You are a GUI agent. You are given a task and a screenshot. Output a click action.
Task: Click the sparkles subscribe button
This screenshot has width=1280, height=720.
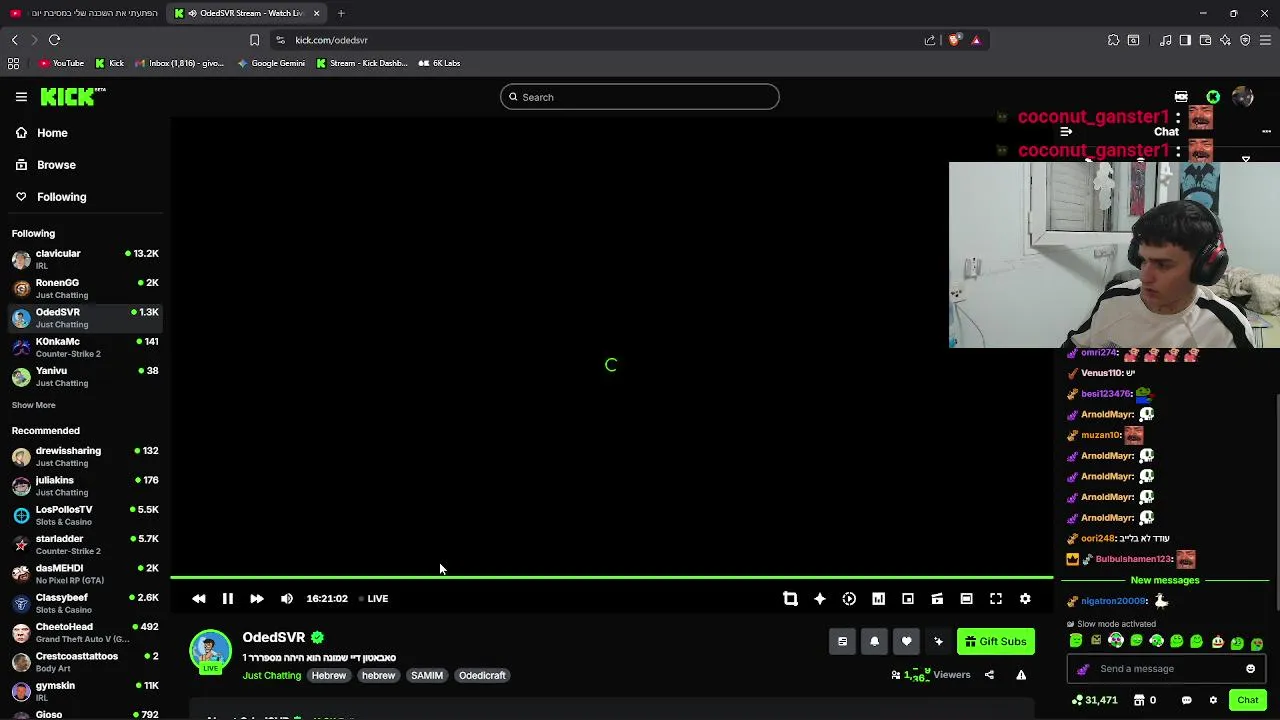click(938, 642)
